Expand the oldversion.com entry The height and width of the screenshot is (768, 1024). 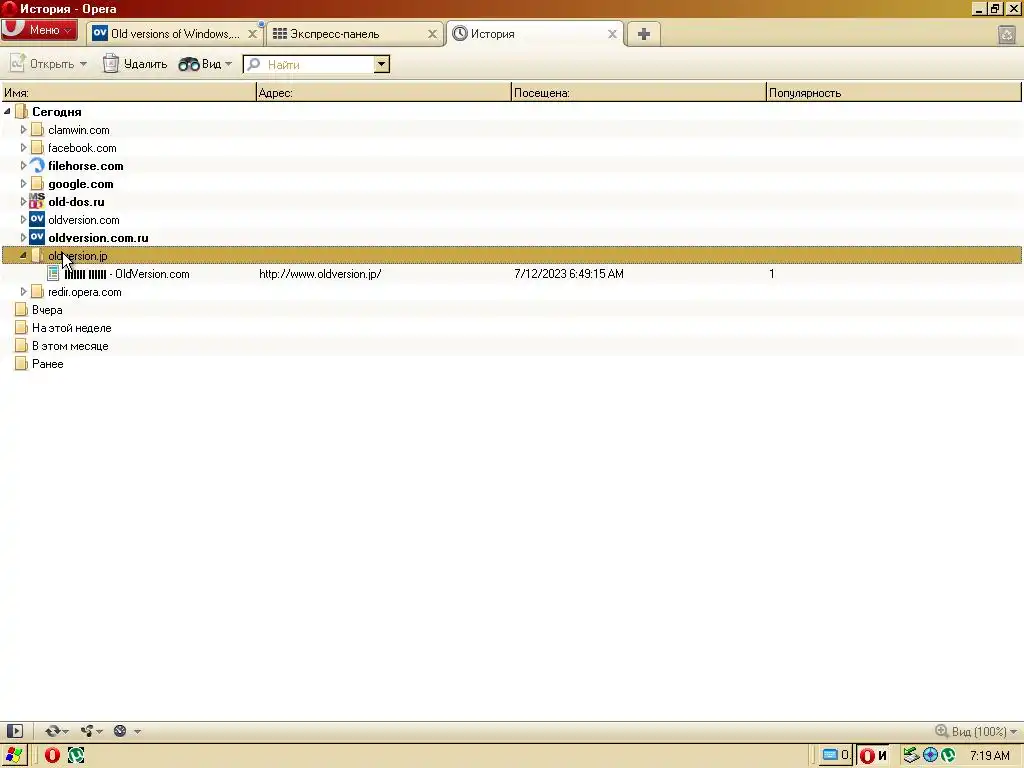(23, 219)
